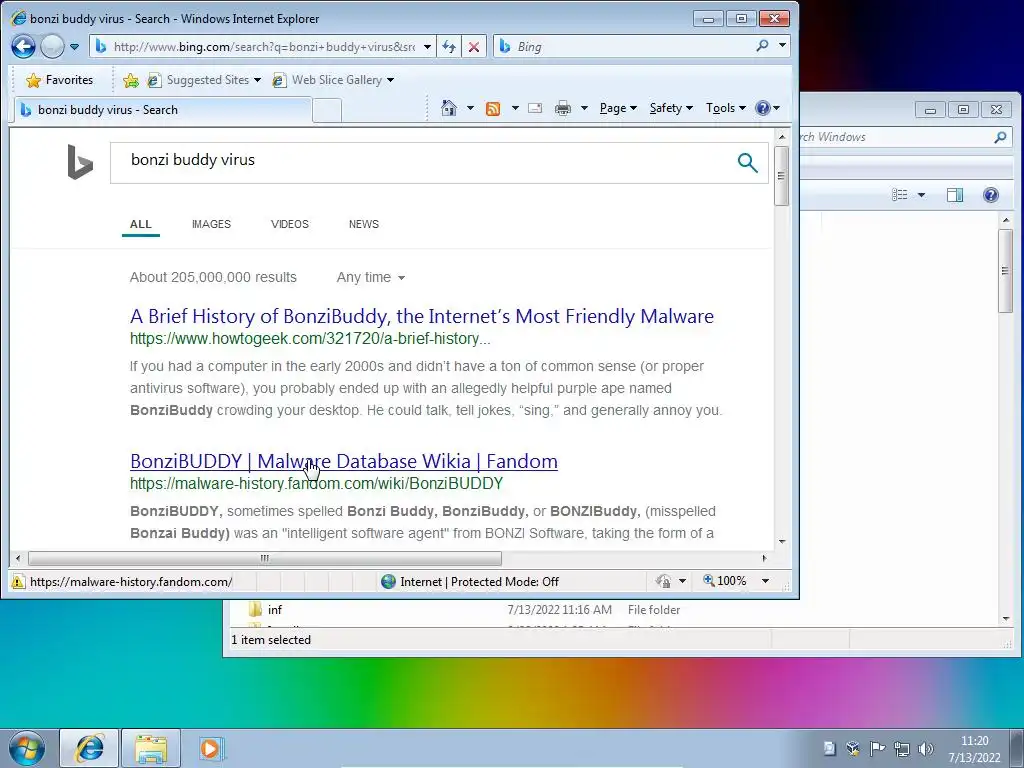This screenshot has height=768, width=1024.
Task: Click the security warning icon in status bar
Action: coord(18,581)
